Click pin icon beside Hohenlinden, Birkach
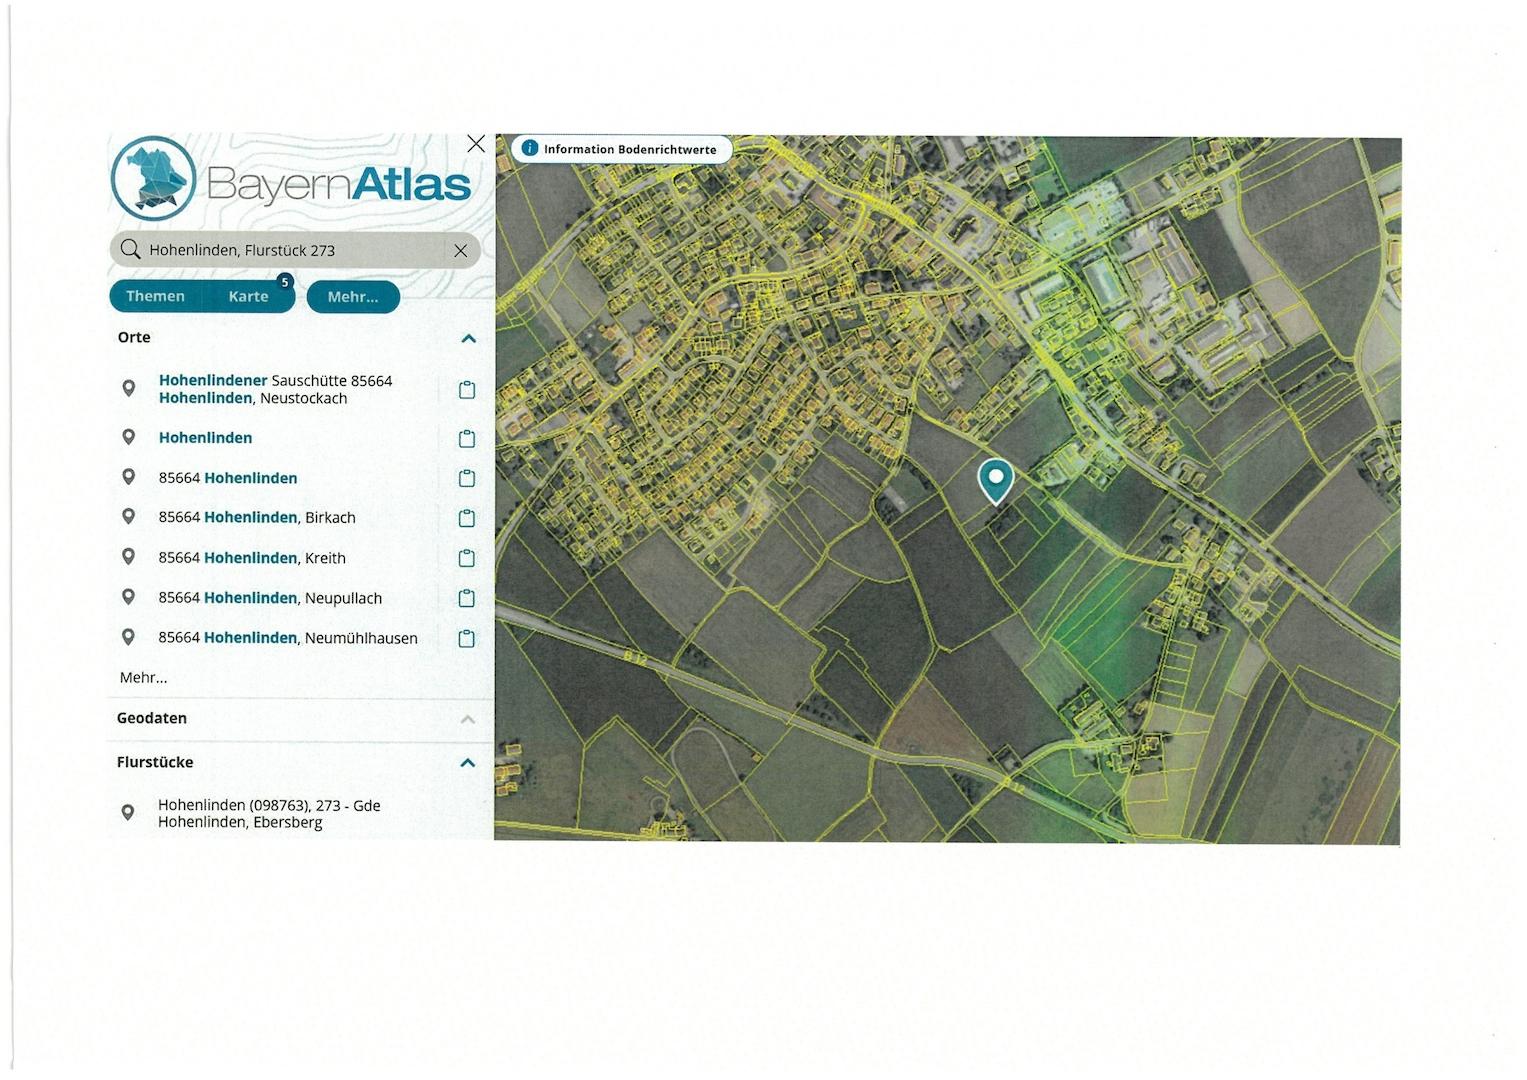 click(128, 516)
